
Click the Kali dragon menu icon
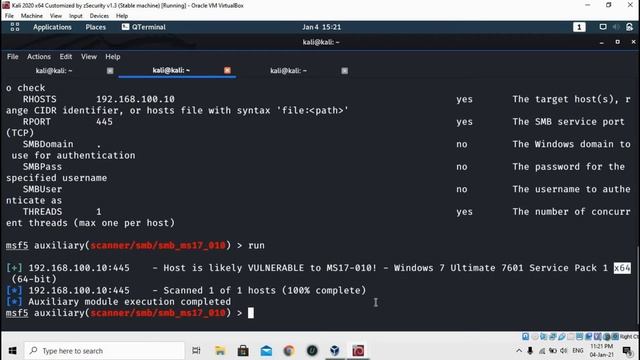pos(15,27)
